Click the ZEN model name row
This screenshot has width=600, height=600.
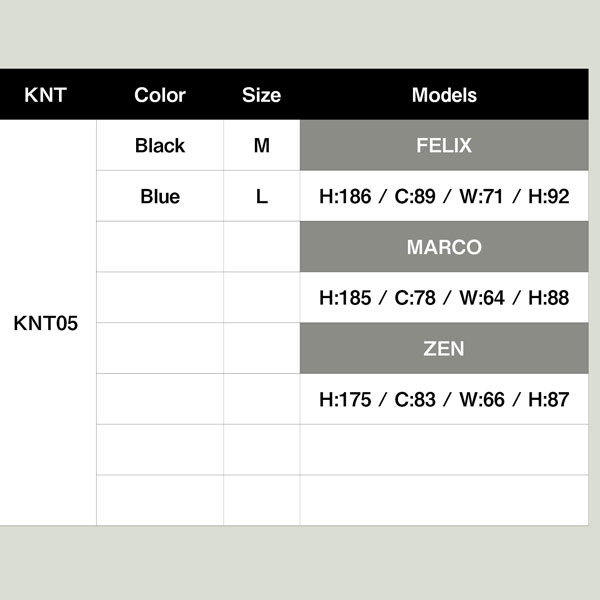tap(444, 348)
